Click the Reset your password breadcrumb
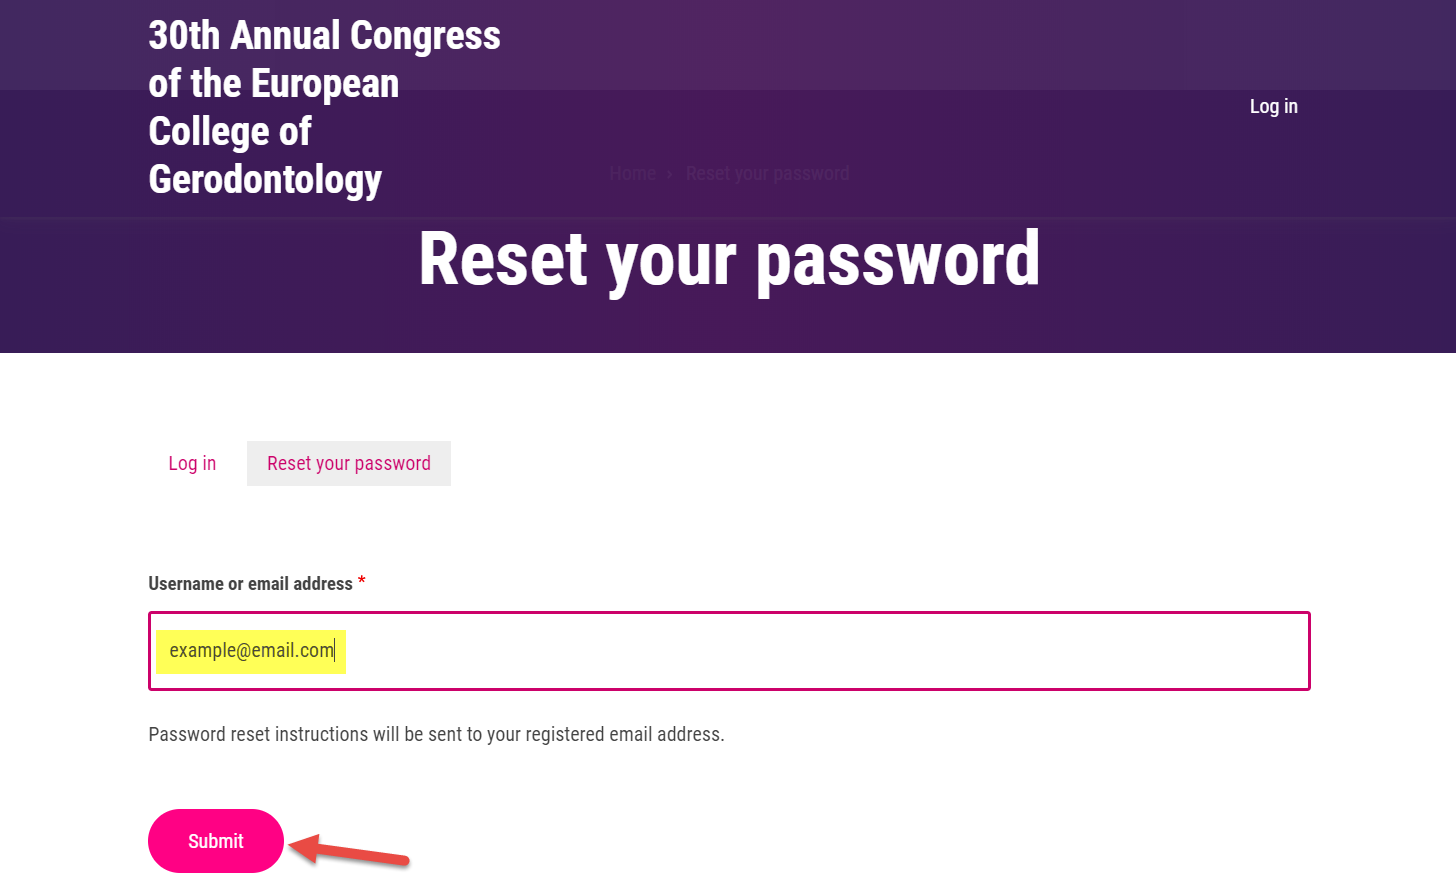This screenshot has height=882, width=1456. pos(767,174)
